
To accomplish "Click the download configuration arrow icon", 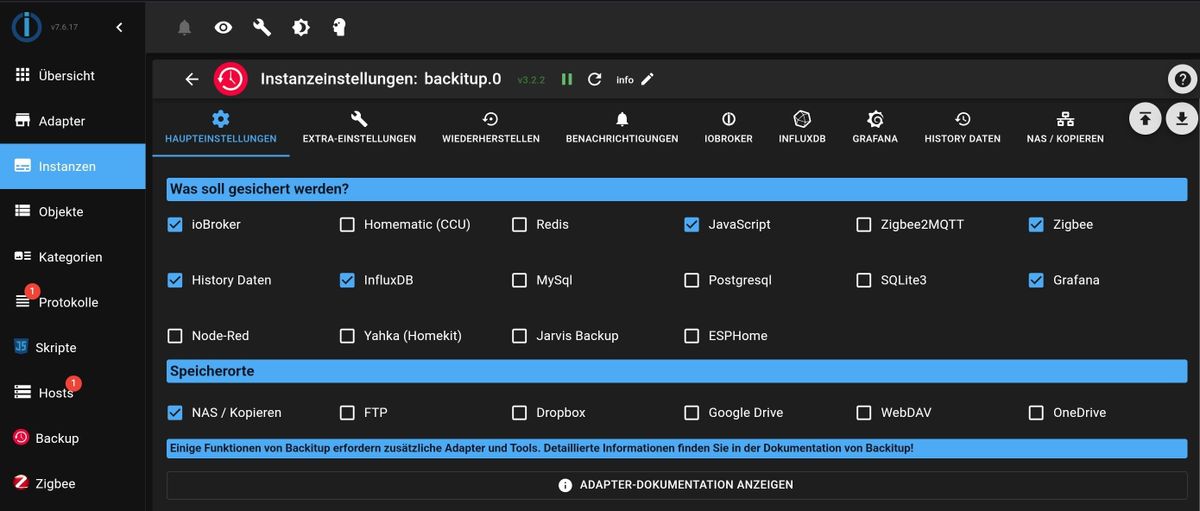I will coord(1182,119).
